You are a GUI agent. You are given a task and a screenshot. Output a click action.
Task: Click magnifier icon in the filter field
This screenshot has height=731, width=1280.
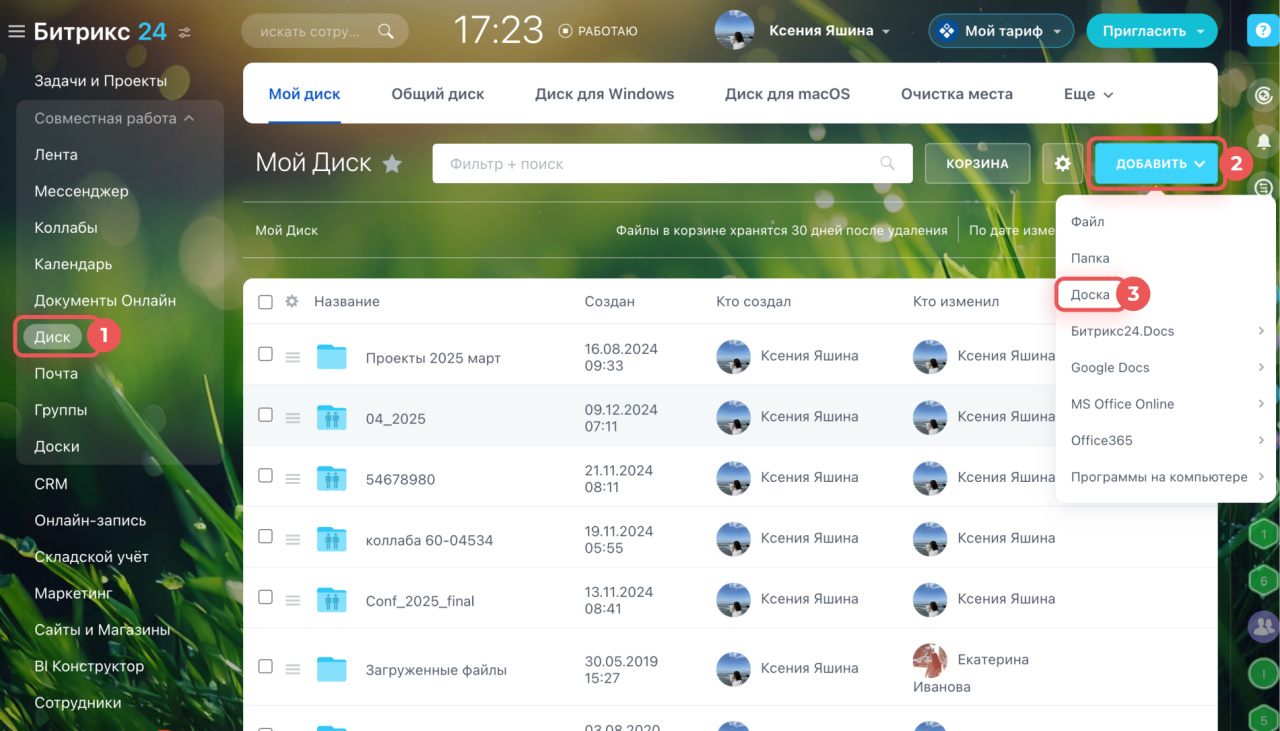pyautogui.click(x=887, y=163)
